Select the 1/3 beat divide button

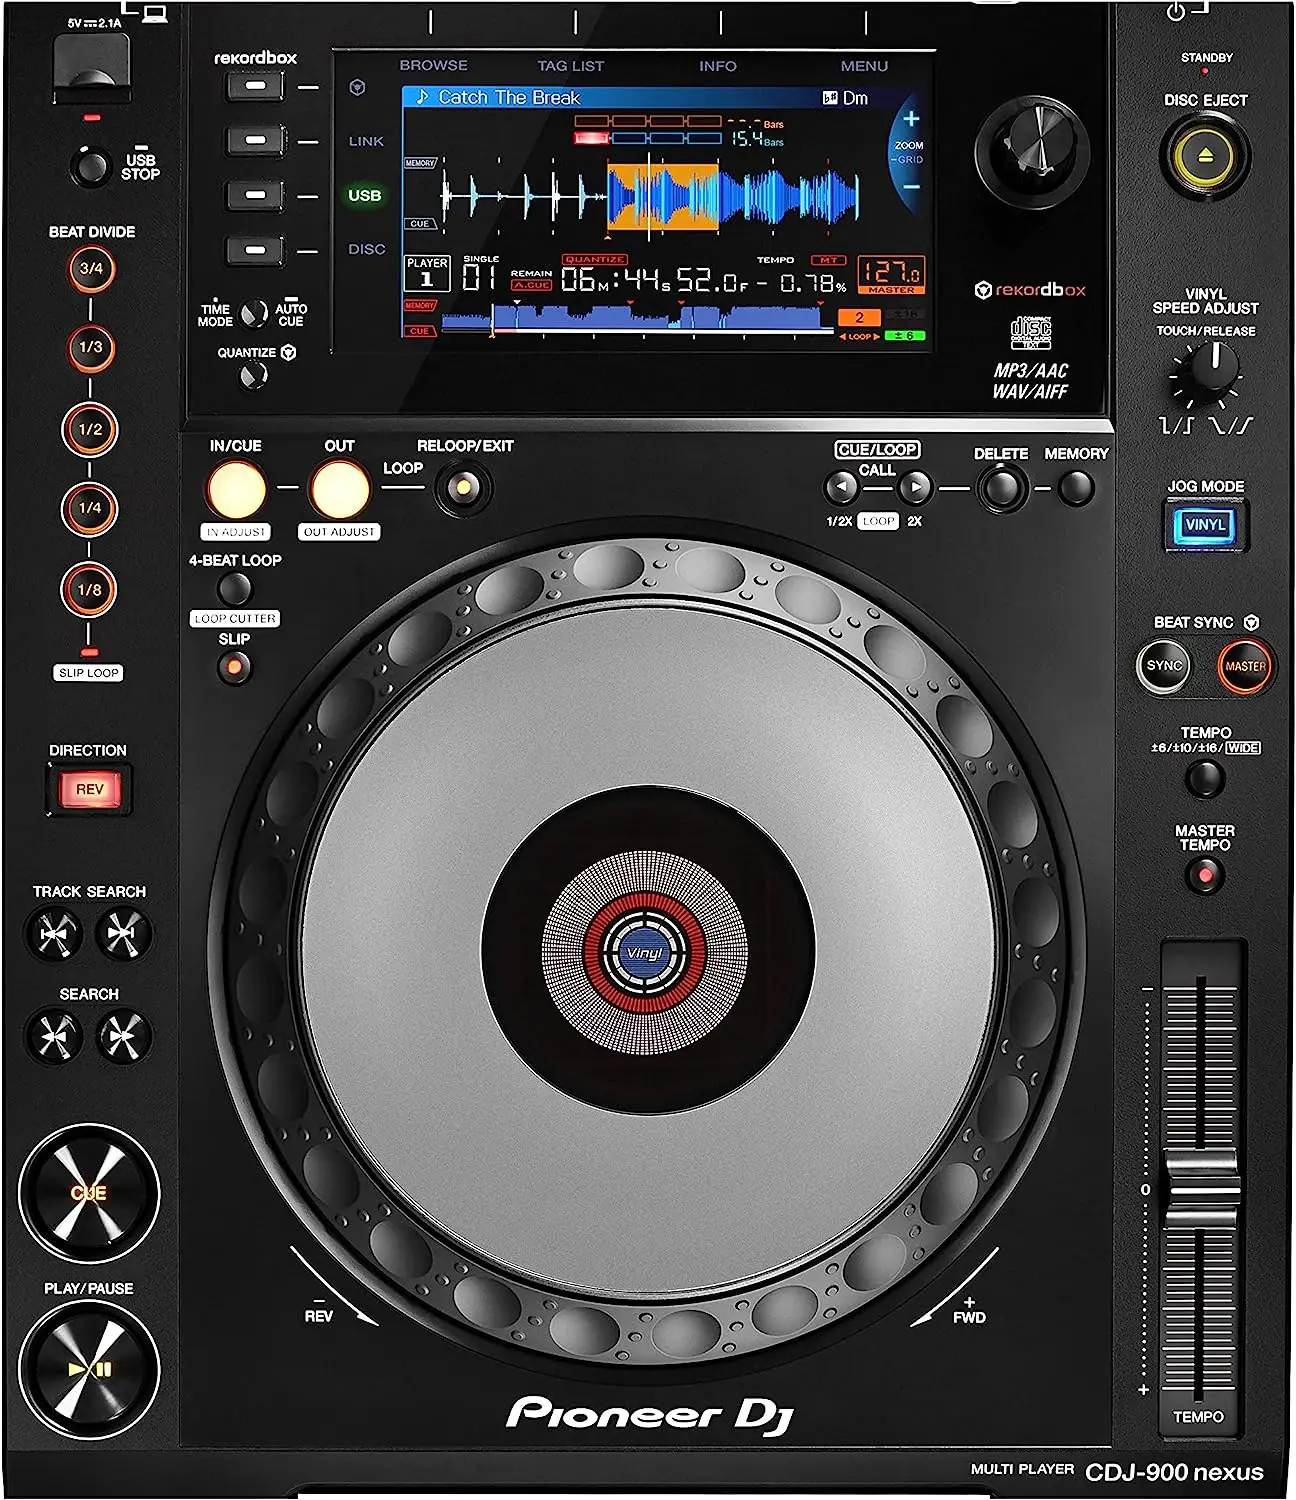(91, 348)
